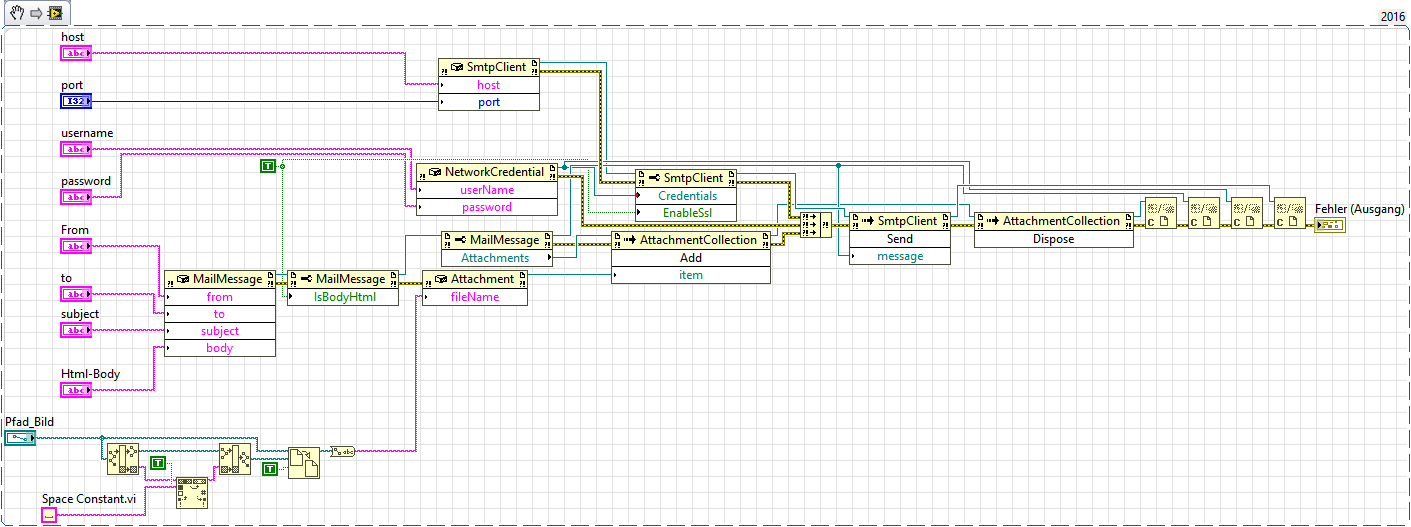Screen dimensions: 1411x527
Task: Select the port I32 numeric terminal
Action: pyautogui.click(x=76, y=101)
